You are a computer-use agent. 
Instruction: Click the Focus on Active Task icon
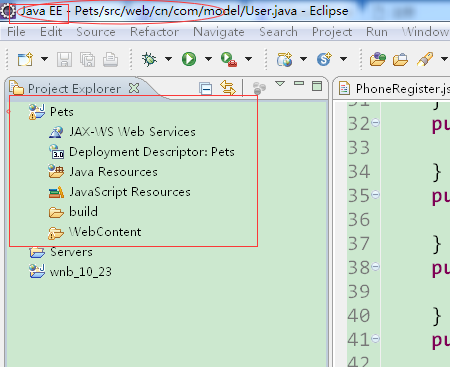[259, 88]
